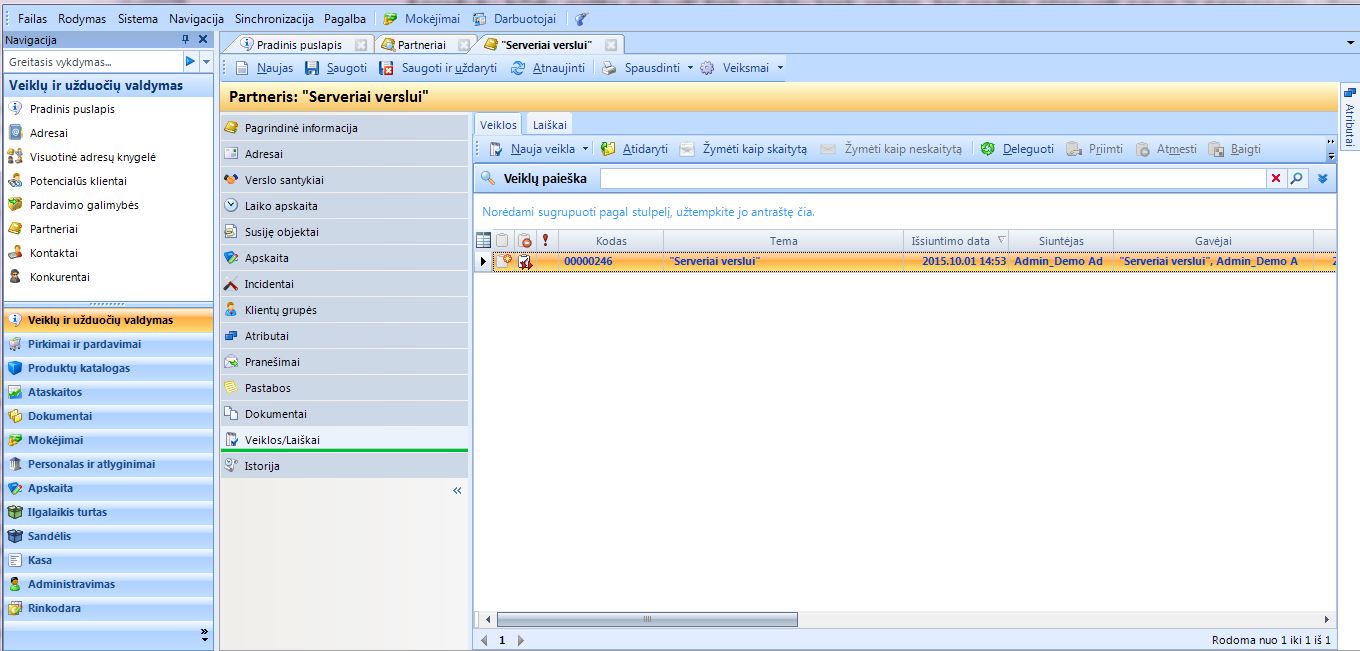Pin the Navigacija panel

[x=185, y=39]
